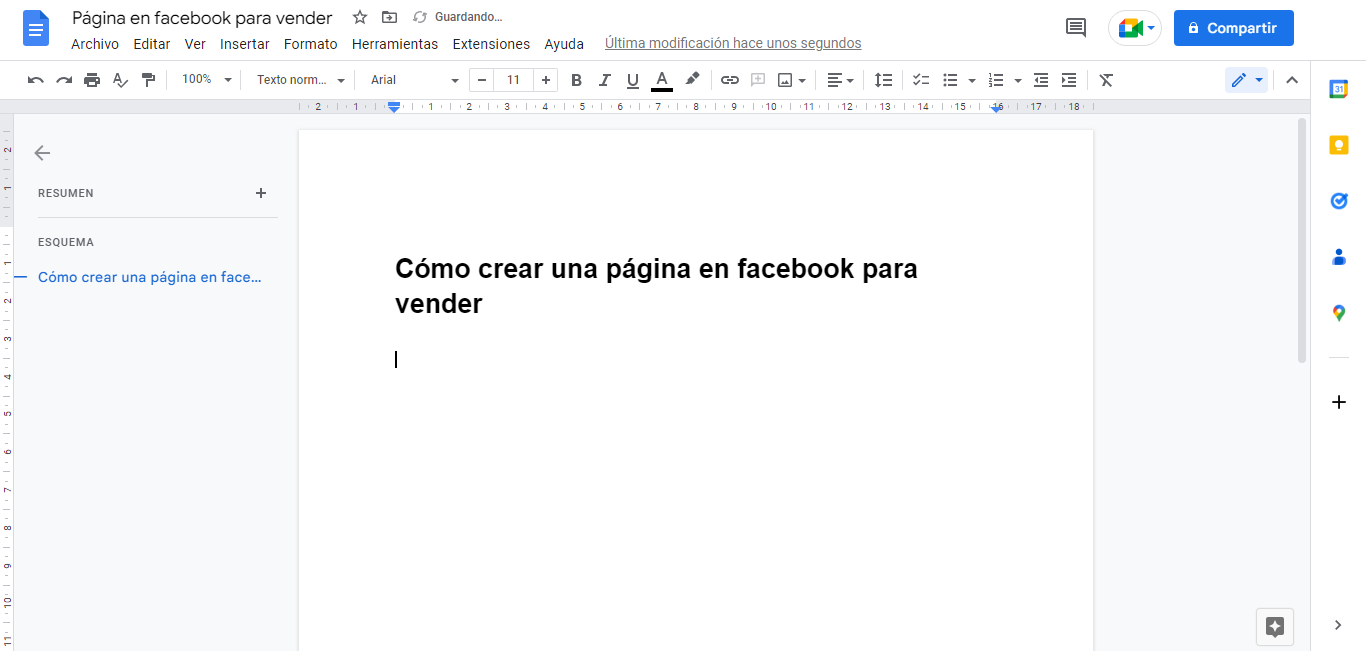
Task: Open the Última modificación version history link
Action: [733, 44]
